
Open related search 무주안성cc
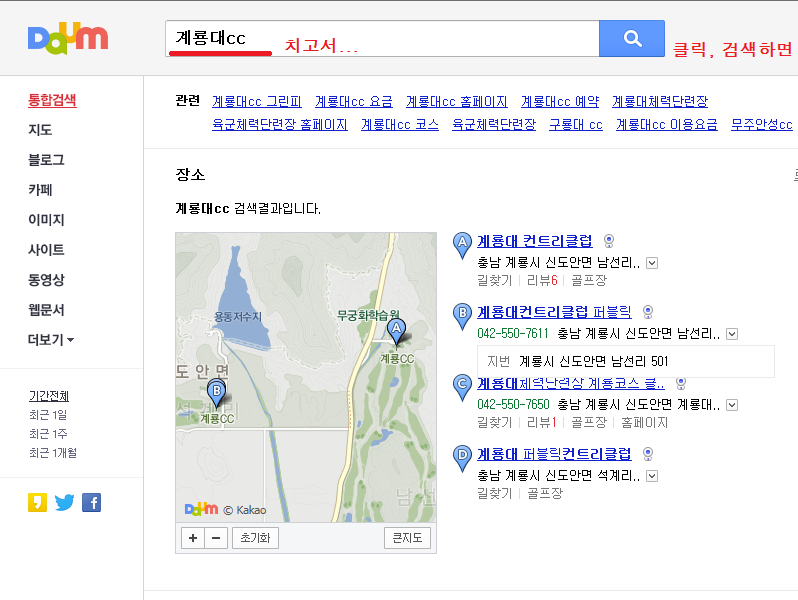761,124
